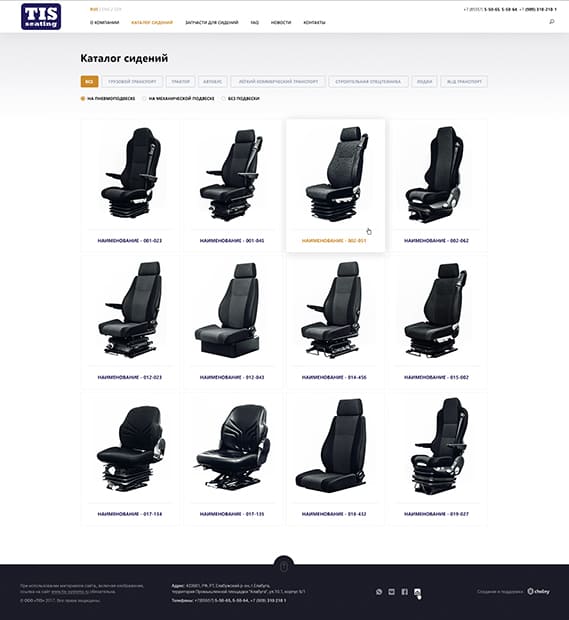Filter by 'Трактор' category tab
The height and width of the screenshot is (620, 569).
pyautogui.click(x=181, y=81)
